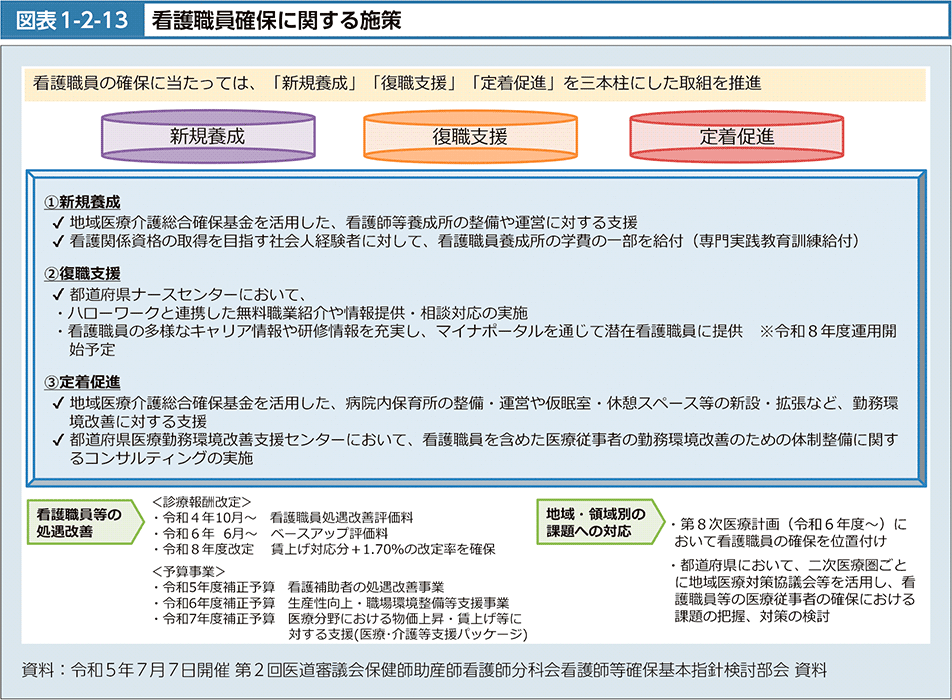Click the heading <予算事業>

tap(188, 571)
